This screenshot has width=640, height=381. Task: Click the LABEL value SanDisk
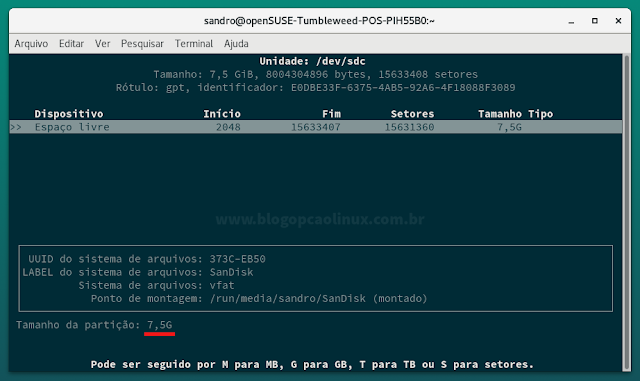[x=231, y=272]
